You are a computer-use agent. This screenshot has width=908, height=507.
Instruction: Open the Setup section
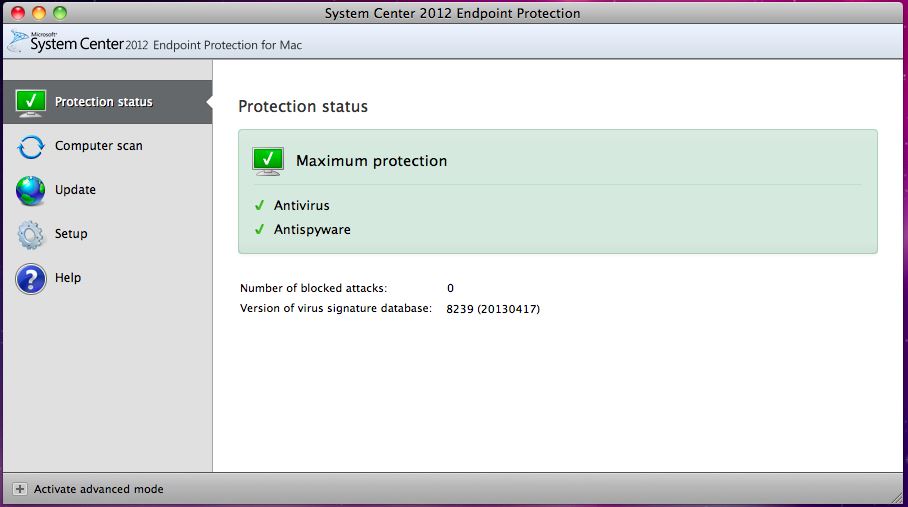click(108, 234)
